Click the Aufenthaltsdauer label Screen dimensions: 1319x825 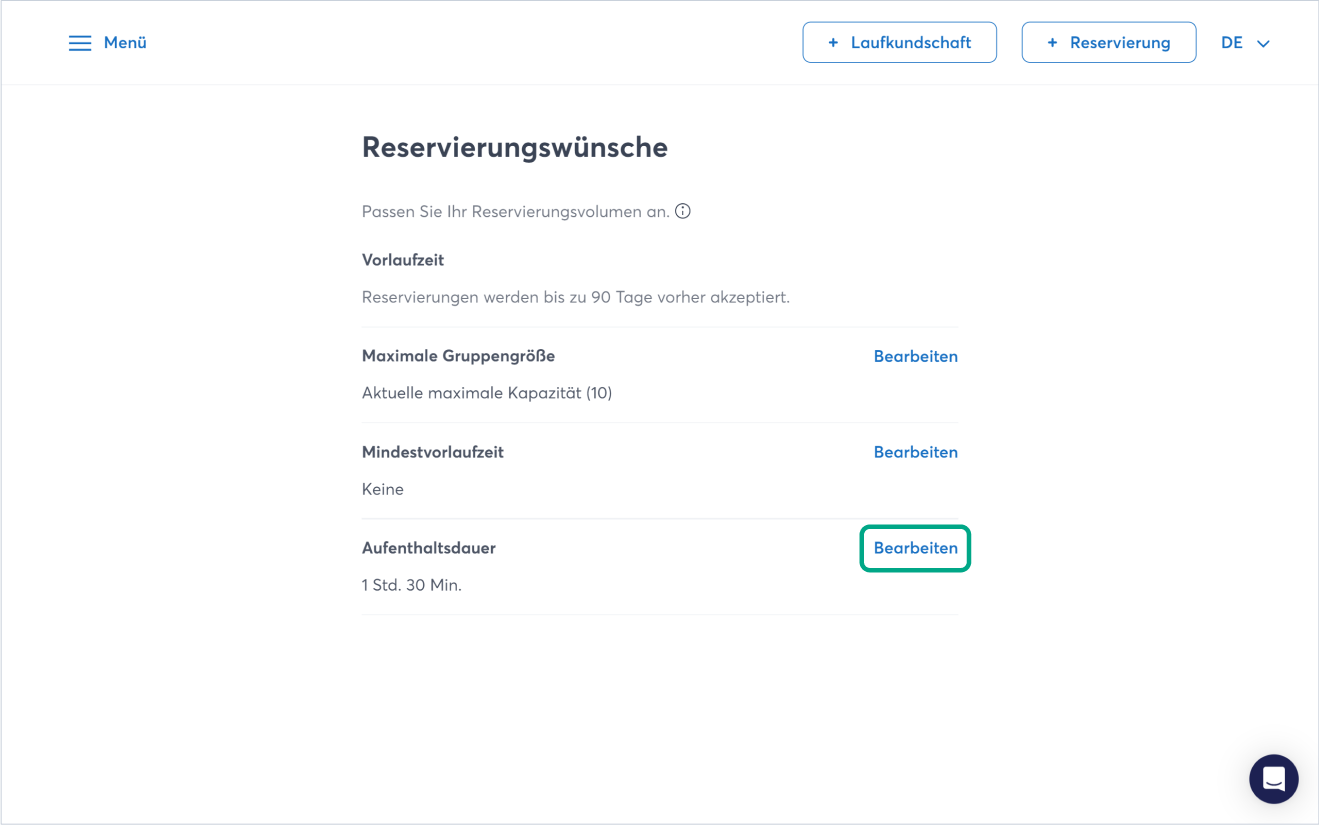[428, 548]
